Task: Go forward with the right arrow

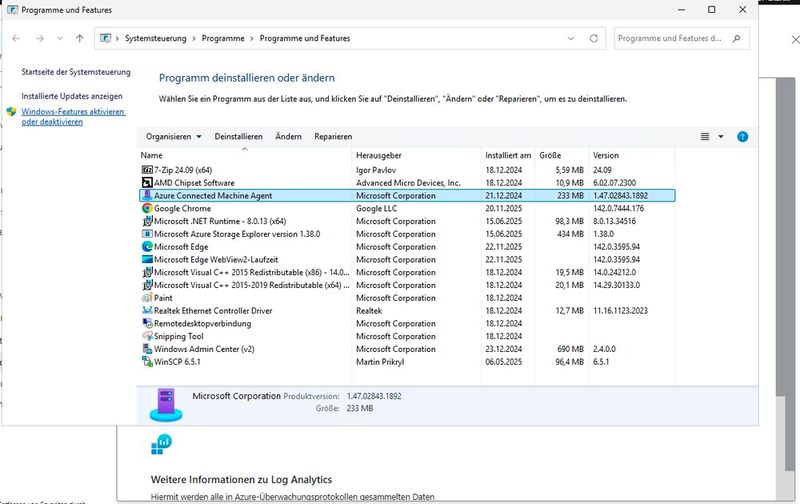Action: pos(39,38)
